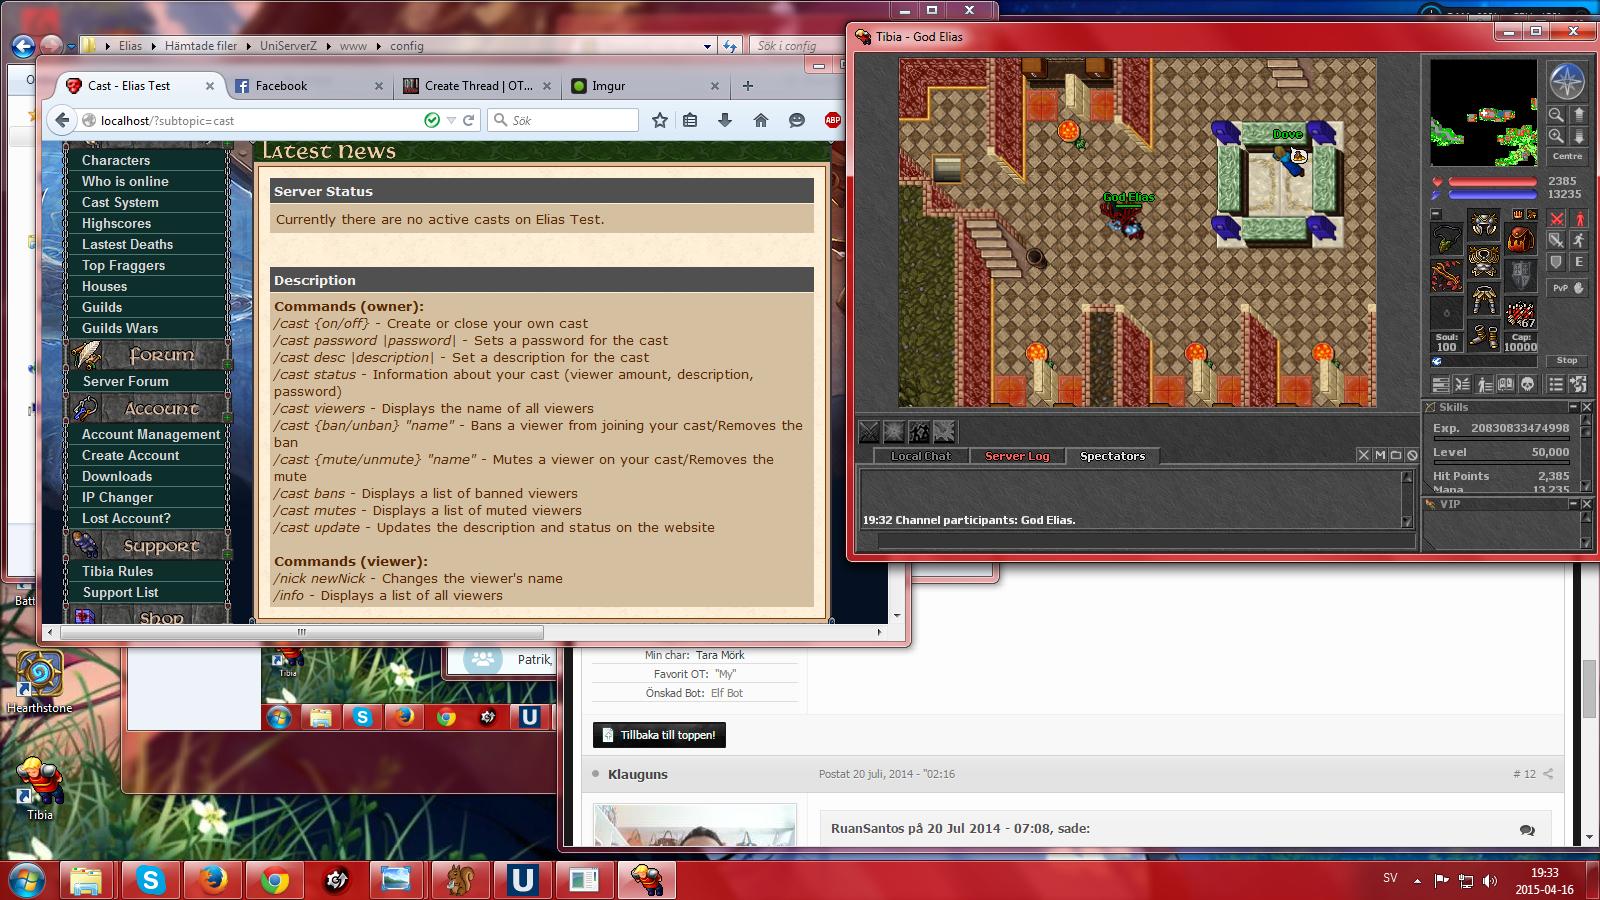Click the Firefox home icon

click(761, 120)
